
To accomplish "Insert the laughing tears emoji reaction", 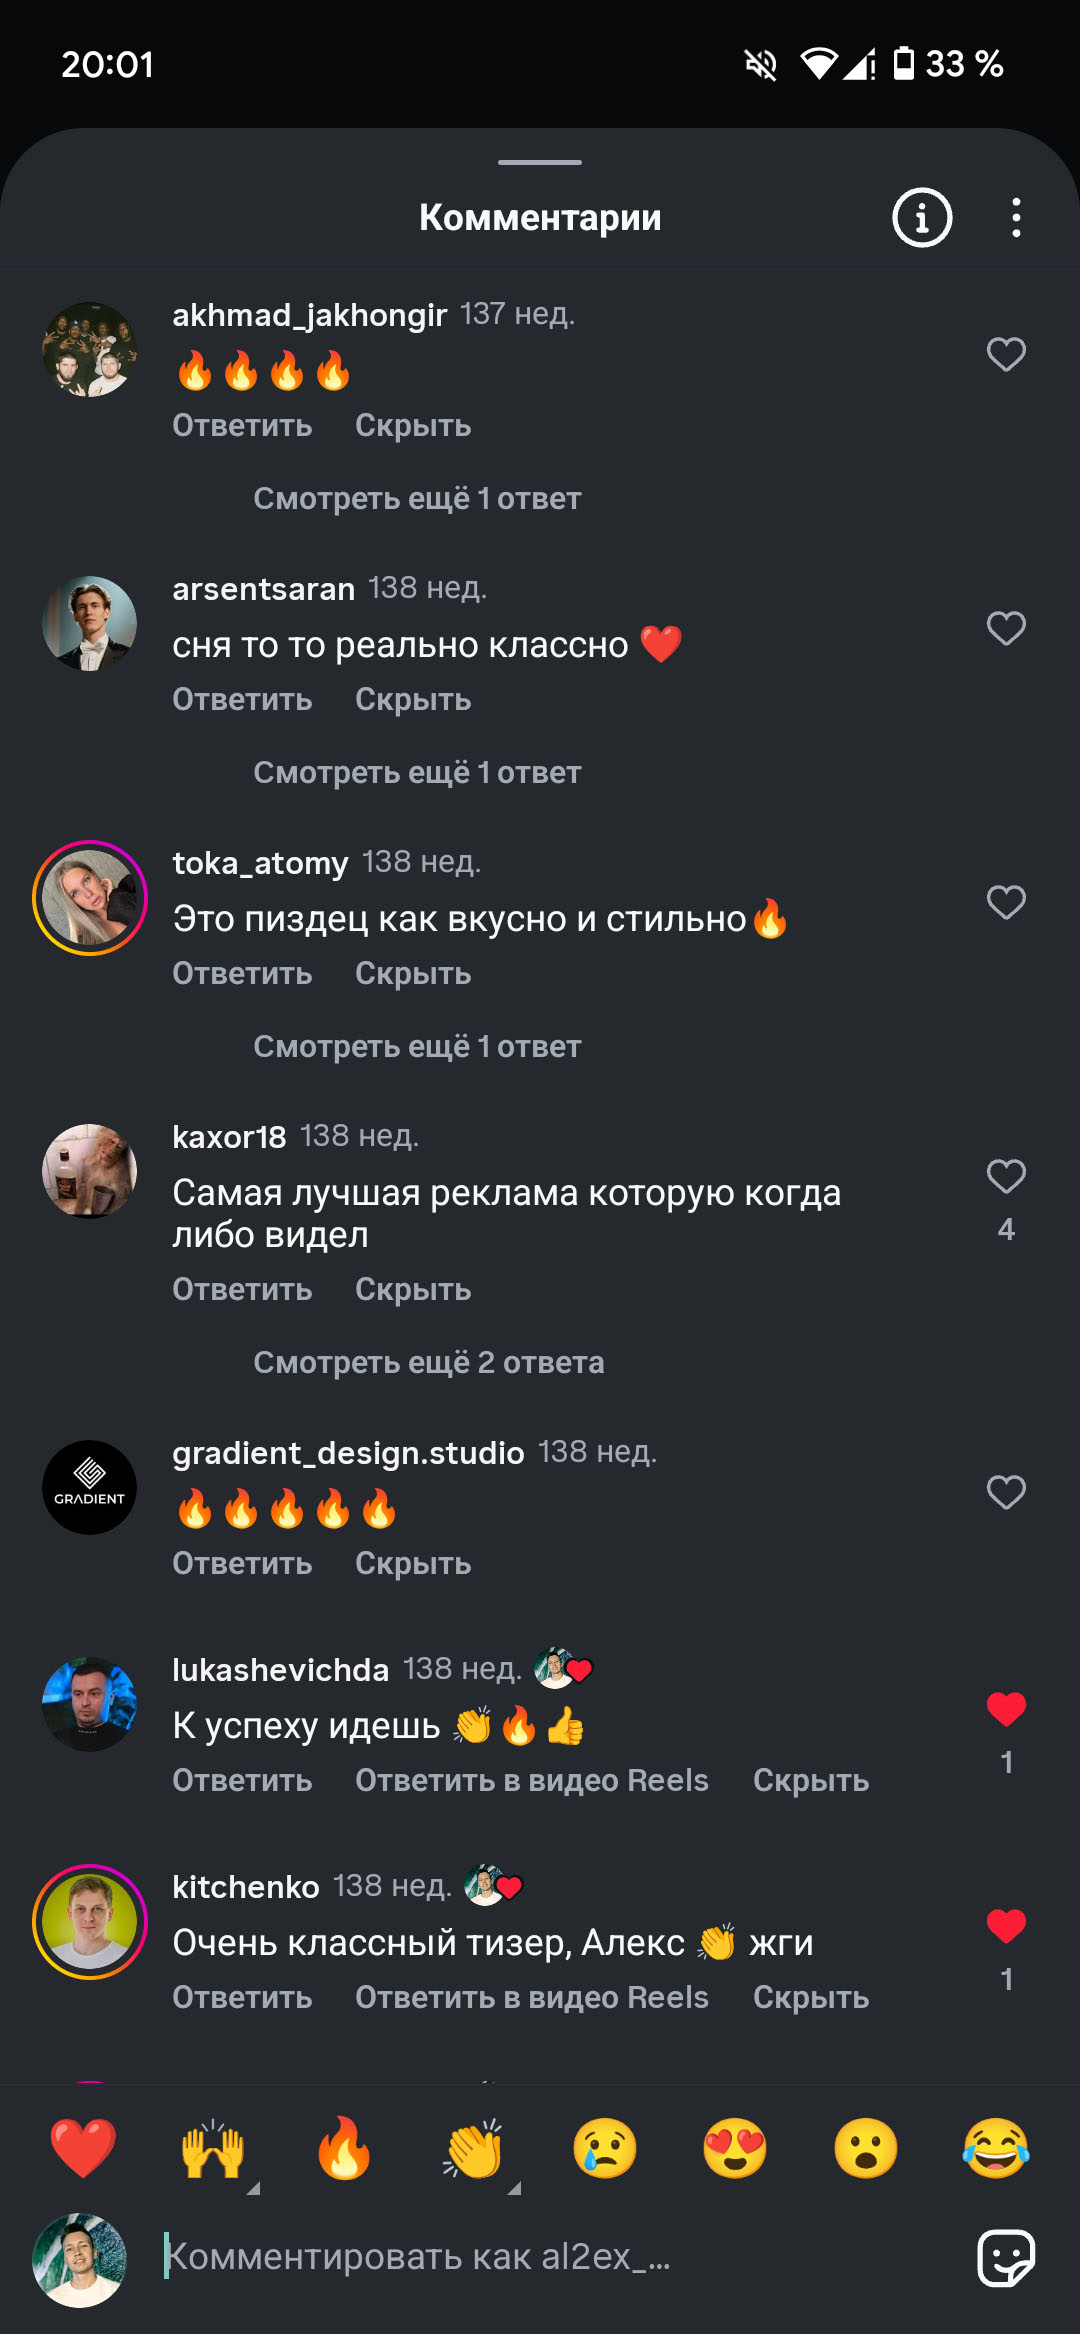I will coord(996,2148).
